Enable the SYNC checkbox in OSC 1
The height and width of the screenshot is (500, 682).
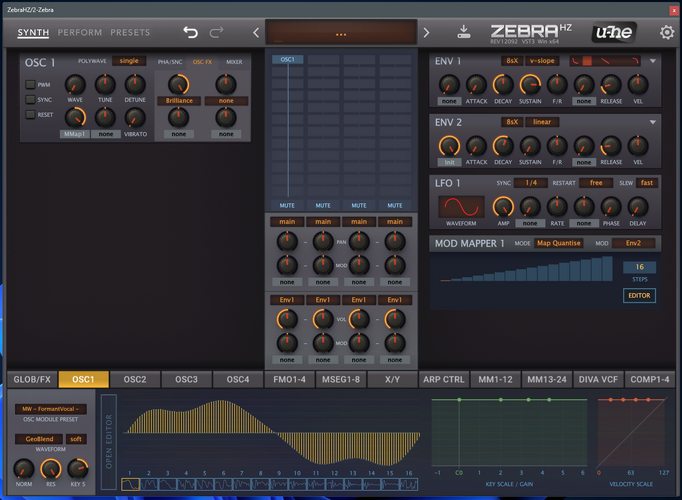30,100
